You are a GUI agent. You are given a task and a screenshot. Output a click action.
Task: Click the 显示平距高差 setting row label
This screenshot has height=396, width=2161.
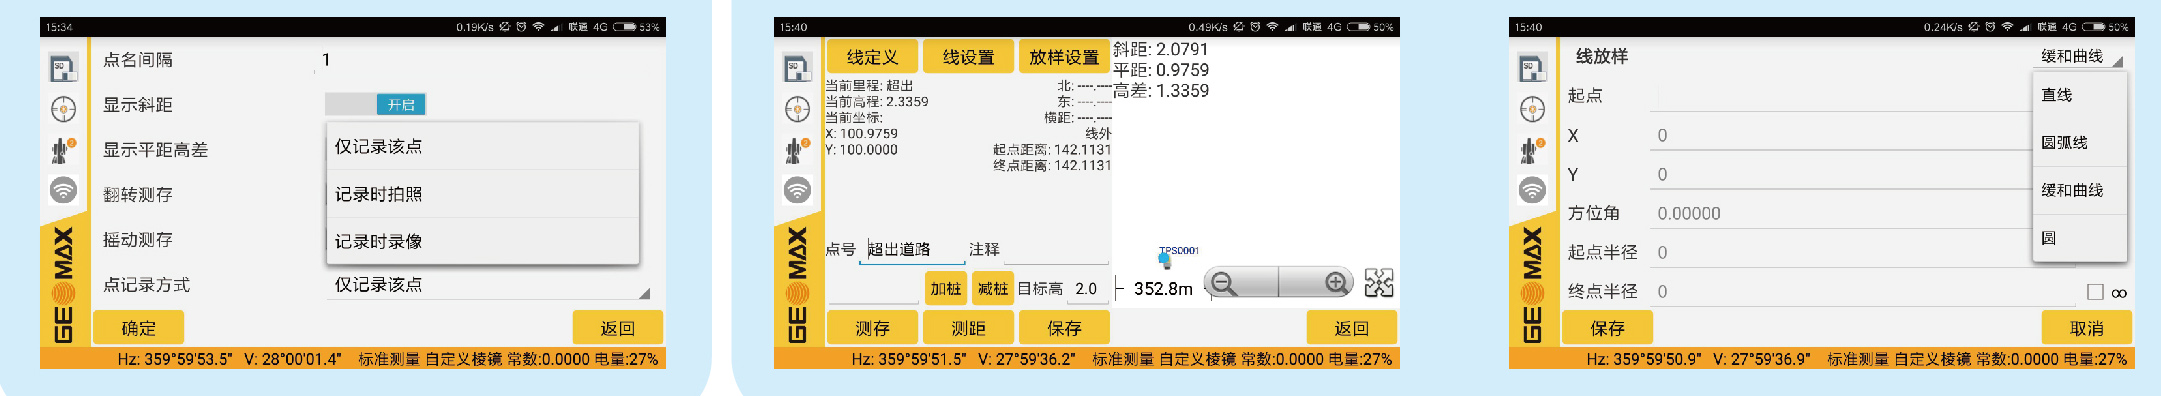tap(155, 150)
